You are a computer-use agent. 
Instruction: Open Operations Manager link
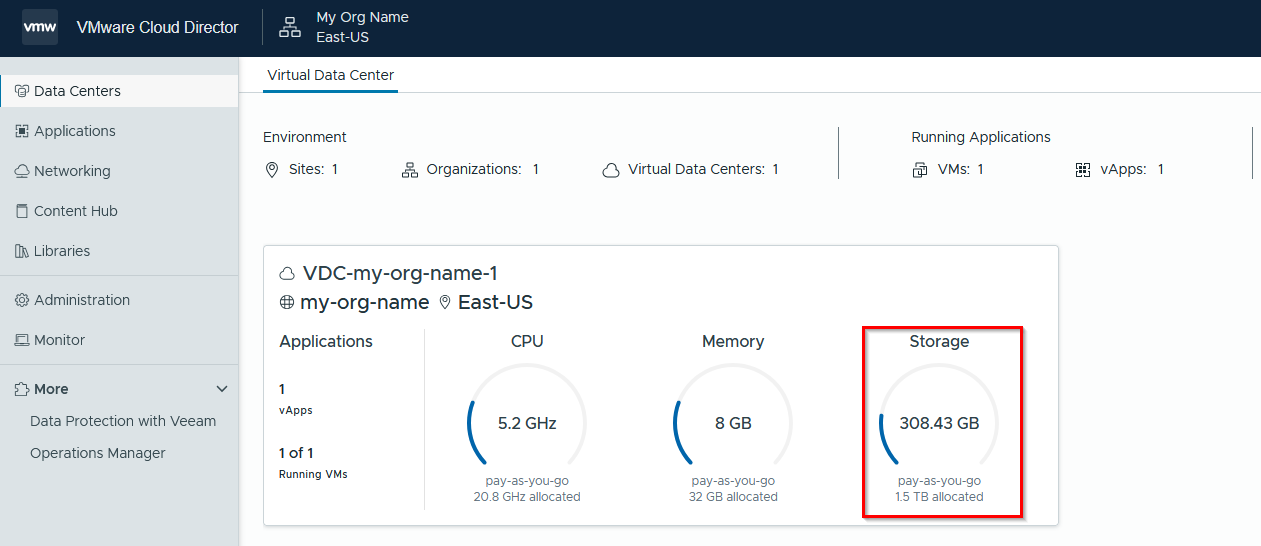[98, 453]
